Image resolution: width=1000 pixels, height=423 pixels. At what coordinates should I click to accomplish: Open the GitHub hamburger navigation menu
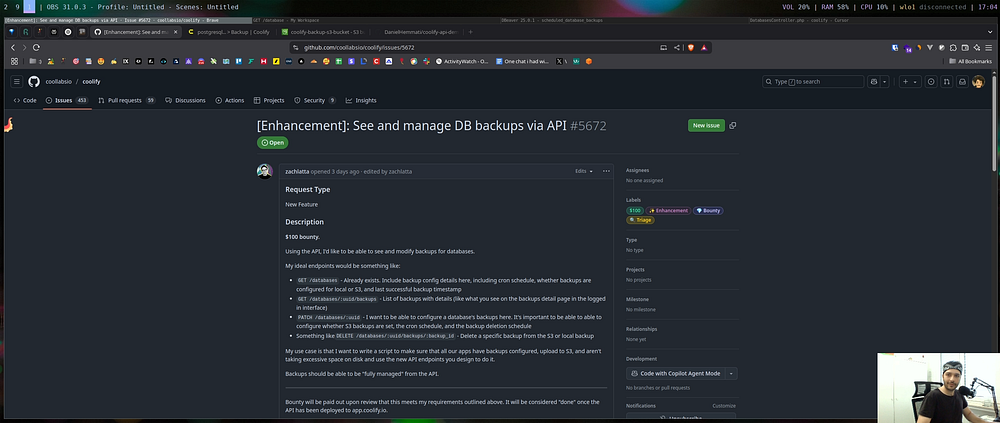(x=17, y=82)
